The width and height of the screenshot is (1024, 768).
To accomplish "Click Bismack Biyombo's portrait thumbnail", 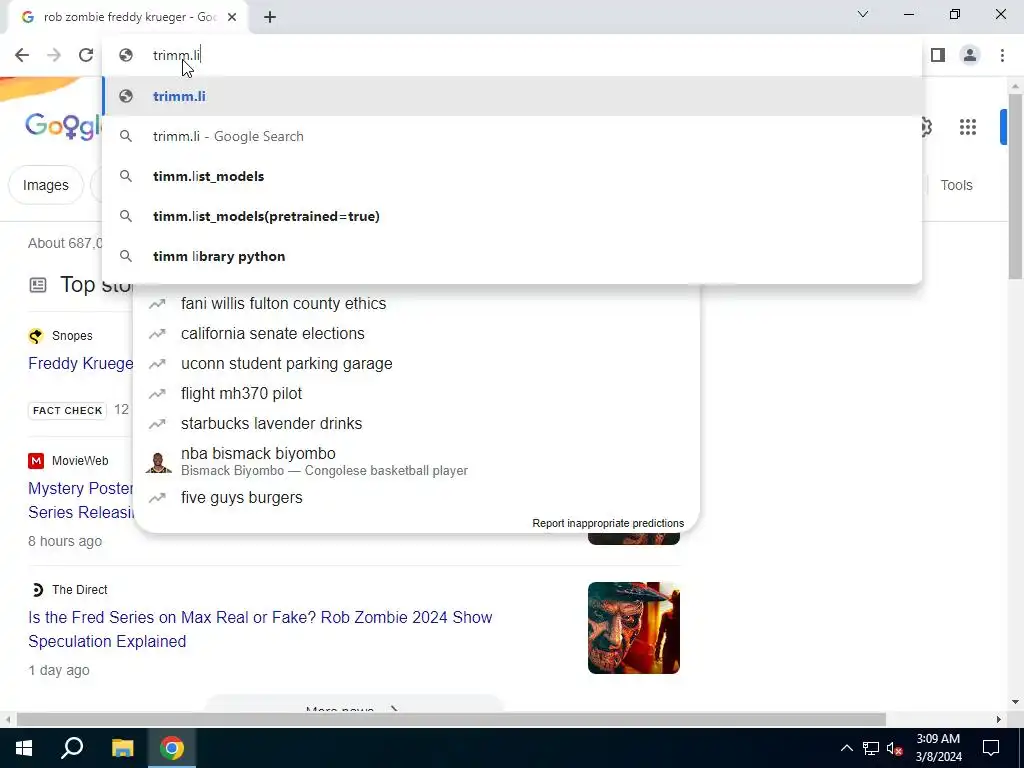I will (158, 462).
